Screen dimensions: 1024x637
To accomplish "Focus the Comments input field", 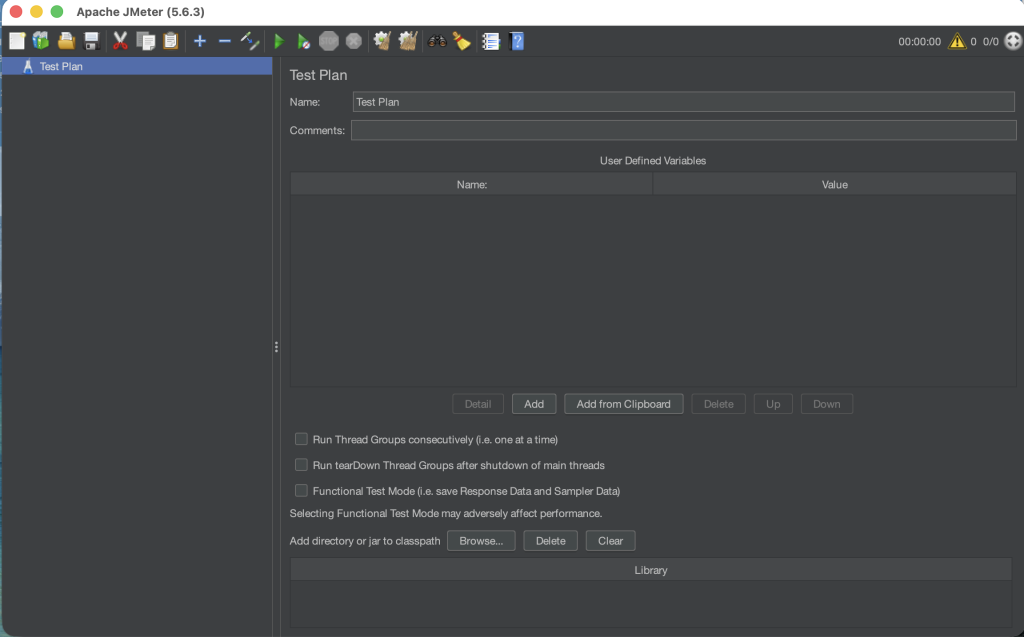I will coord(684,130).
